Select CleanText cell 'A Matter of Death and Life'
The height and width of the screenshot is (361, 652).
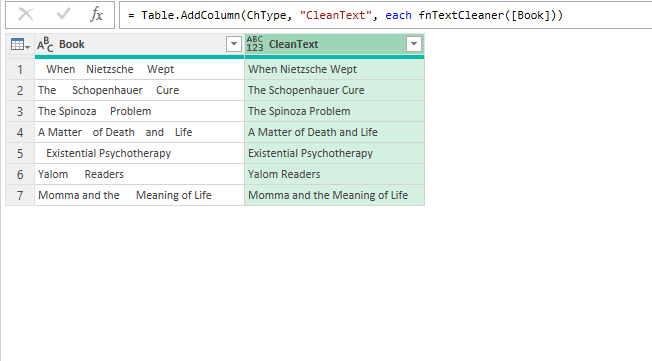point(334,132)
